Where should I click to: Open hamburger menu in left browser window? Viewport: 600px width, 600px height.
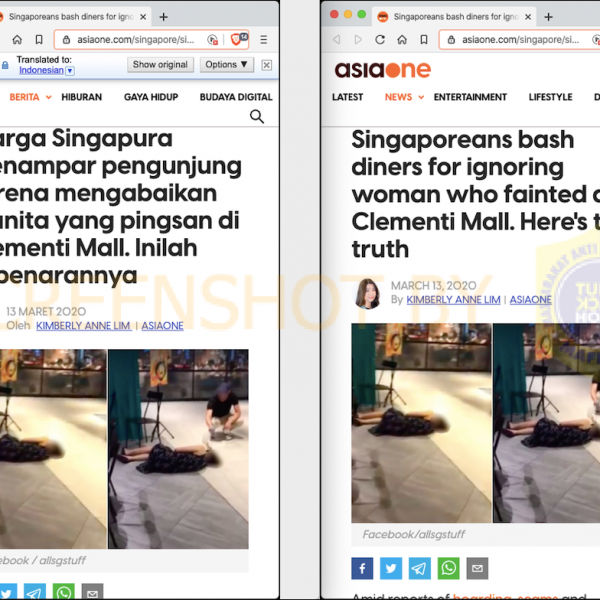[263, 39]
